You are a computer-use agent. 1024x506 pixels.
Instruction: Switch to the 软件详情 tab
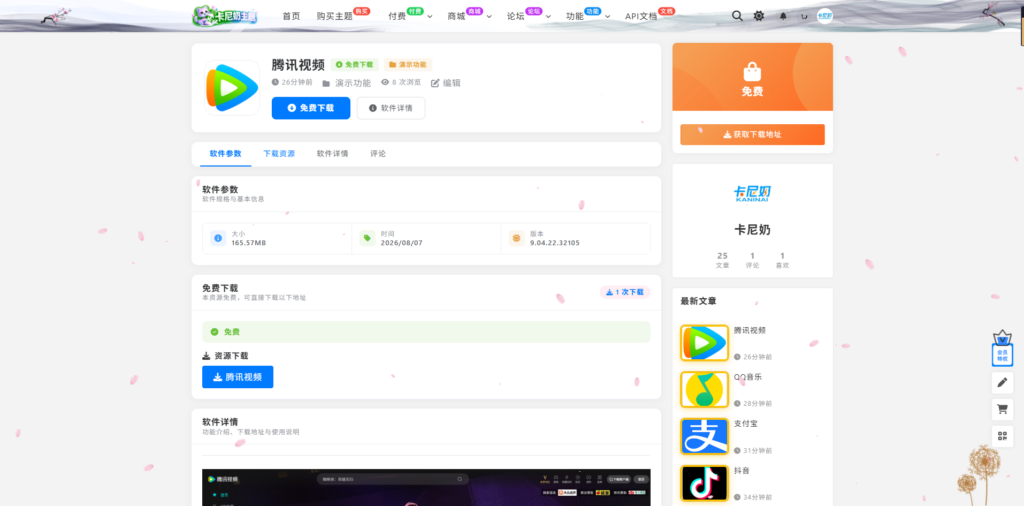[332, 154]
